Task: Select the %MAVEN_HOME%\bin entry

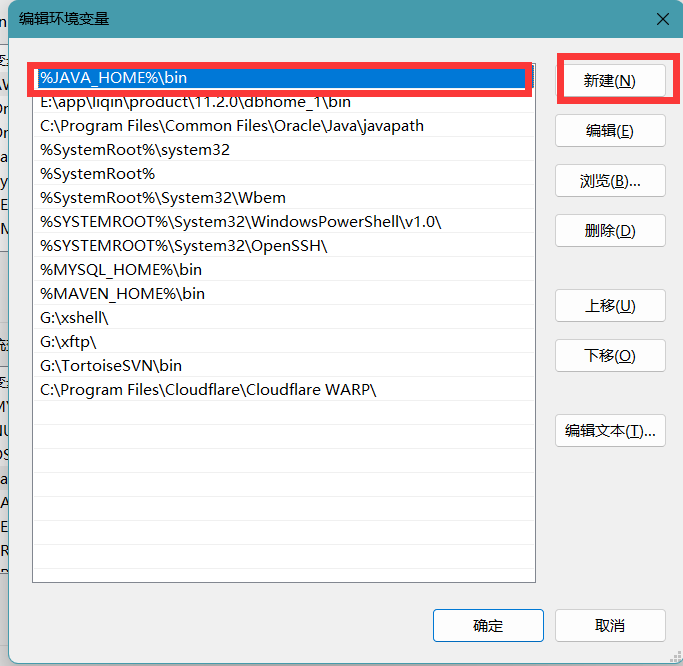Action: [x=284, y=294]
